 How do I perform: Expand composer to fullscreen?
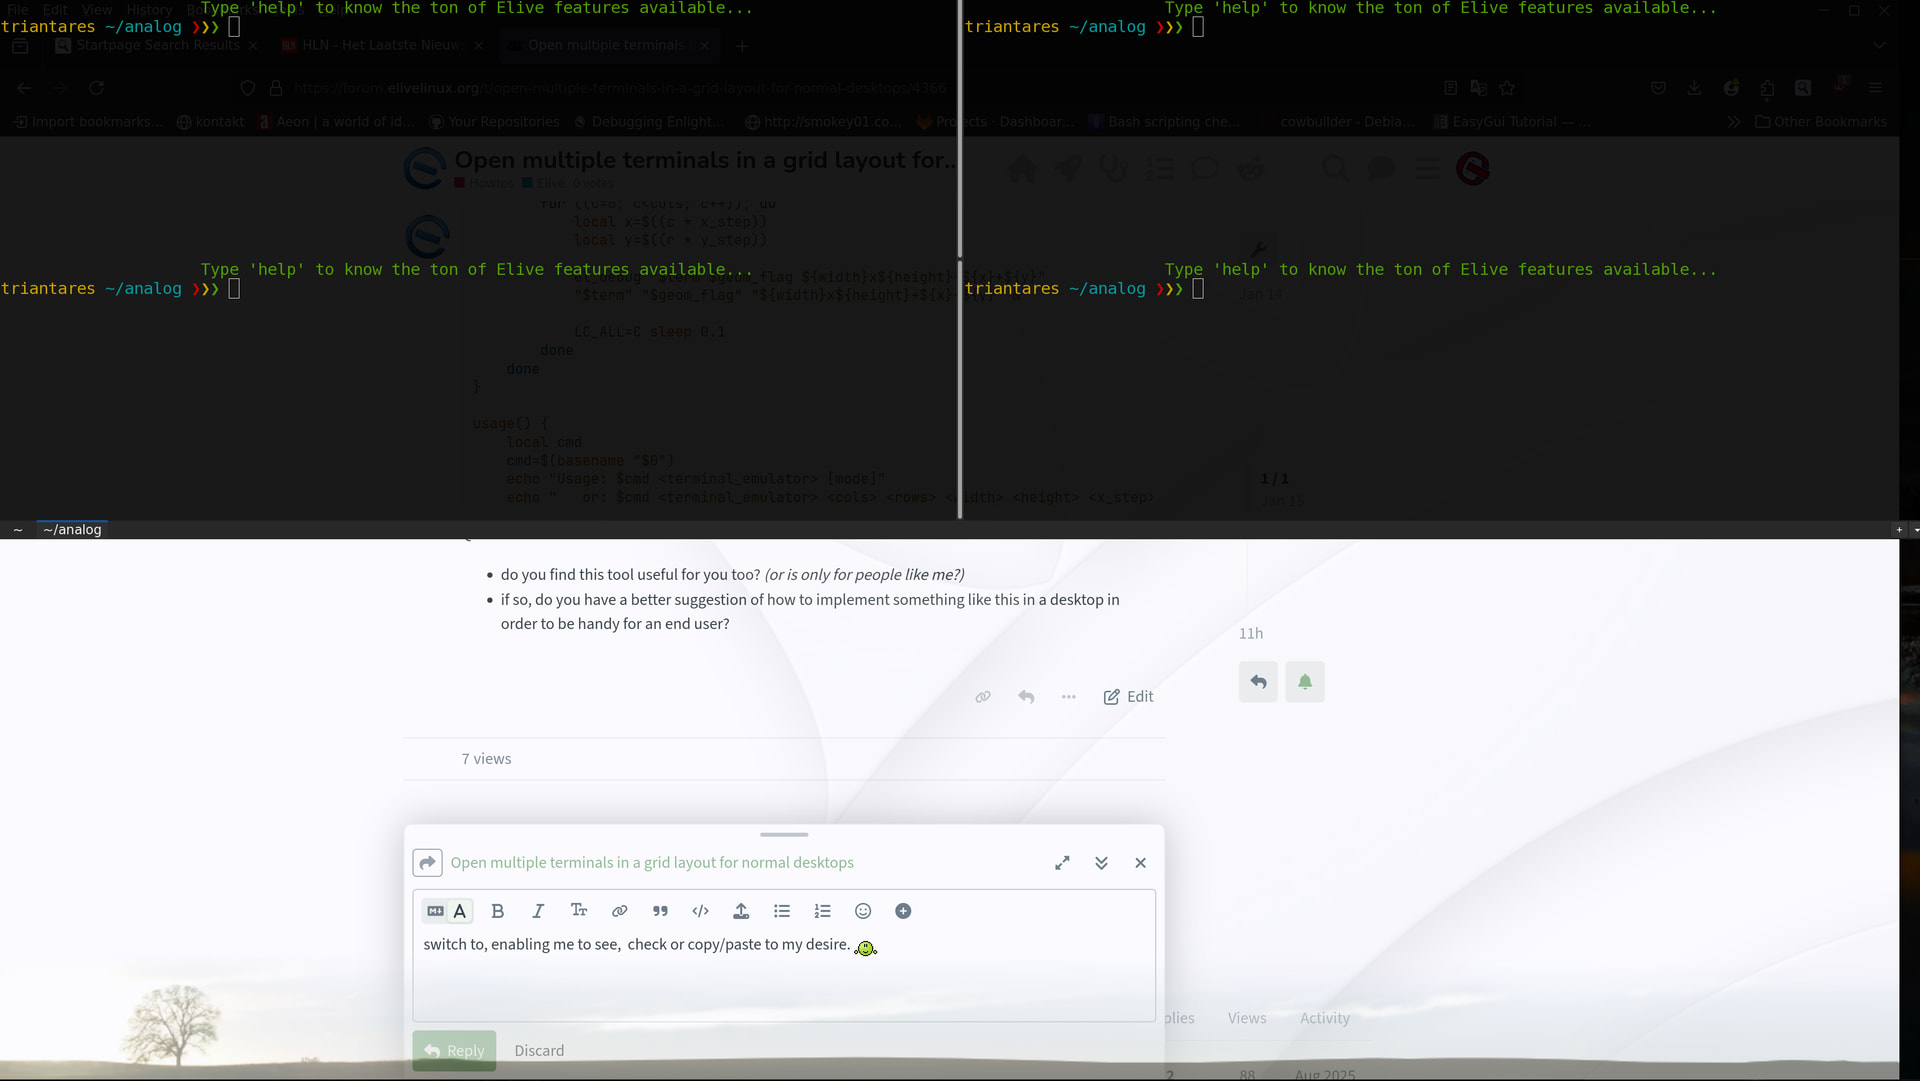1062,863
